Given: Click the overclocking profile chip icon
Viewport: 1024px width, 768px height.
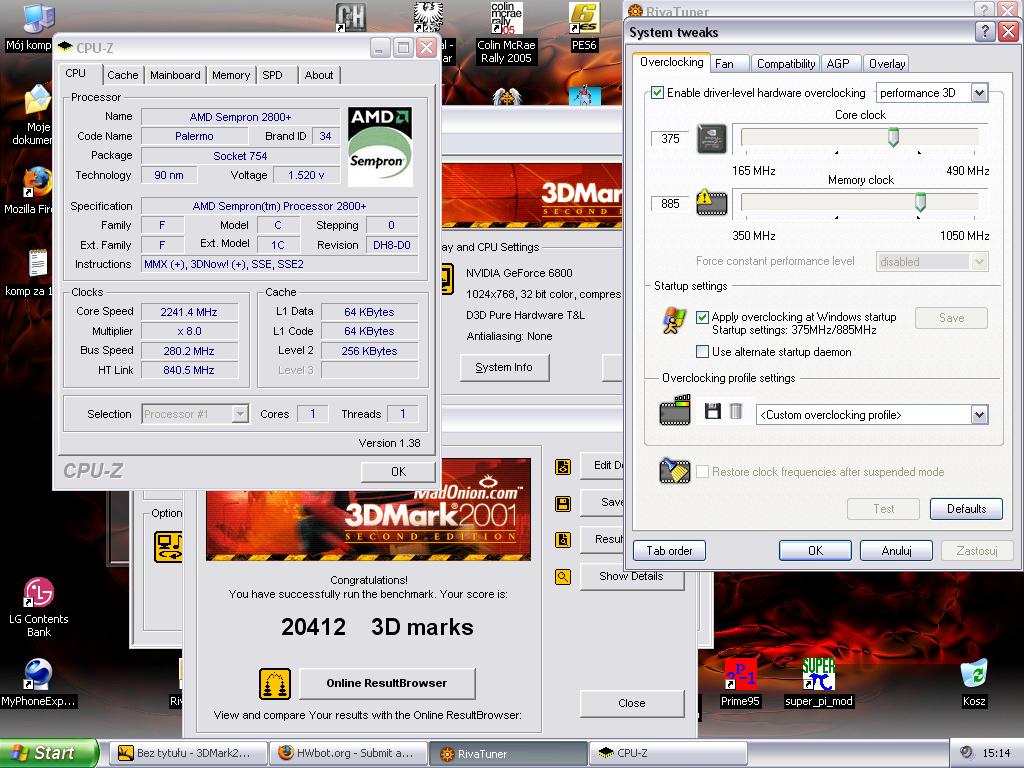Looking at the screenshot, I should [x=675, y=411].
